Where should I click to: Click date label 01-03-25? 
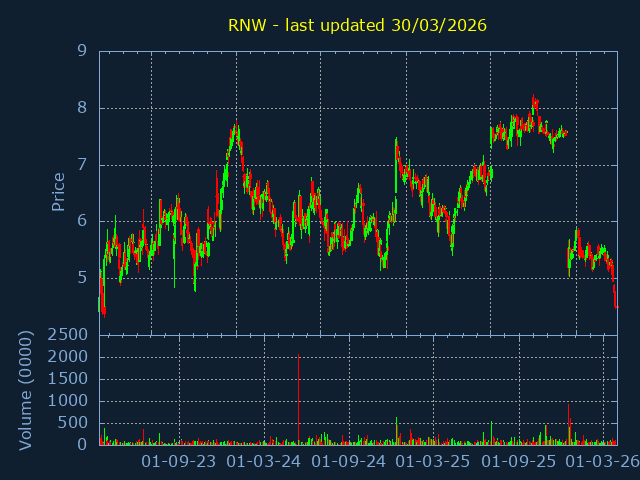click(x=433, y=462)
